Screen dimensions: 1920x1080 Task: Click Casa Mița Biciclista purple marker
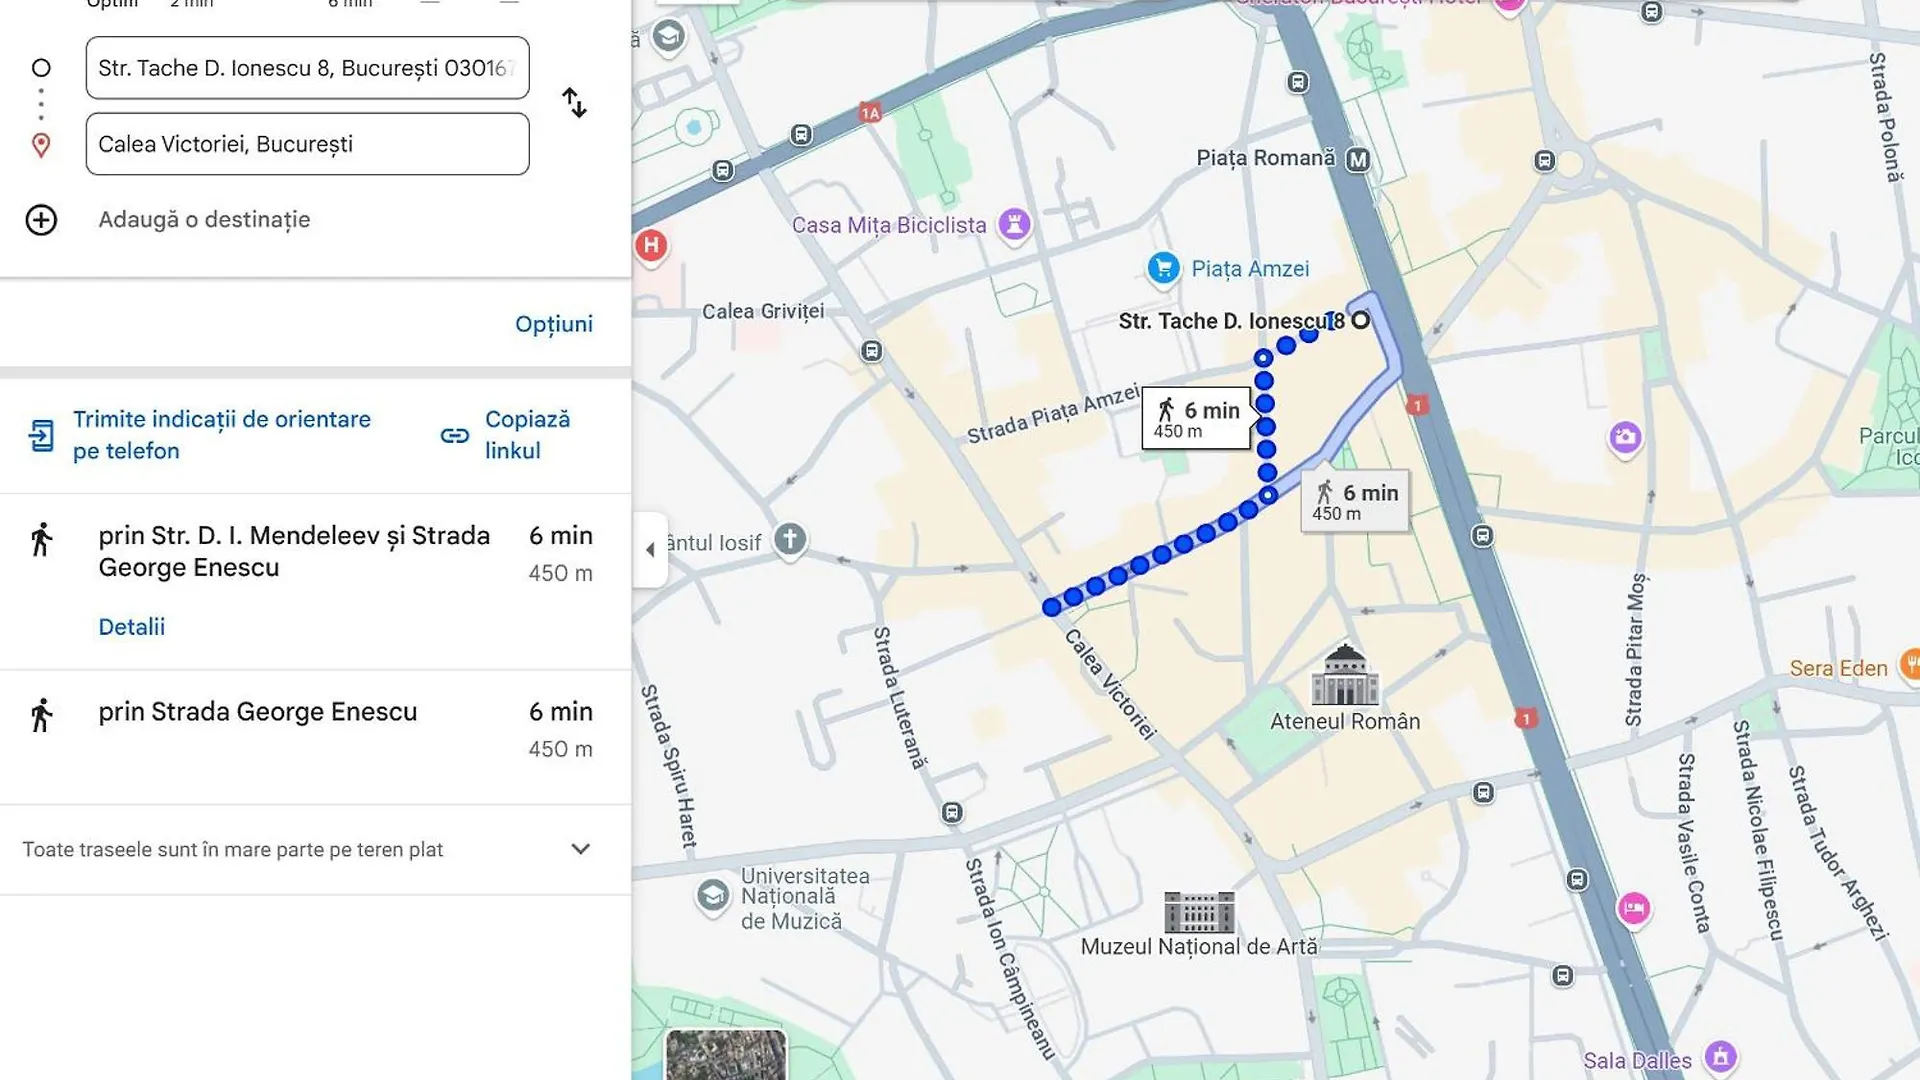point(1014,225)
